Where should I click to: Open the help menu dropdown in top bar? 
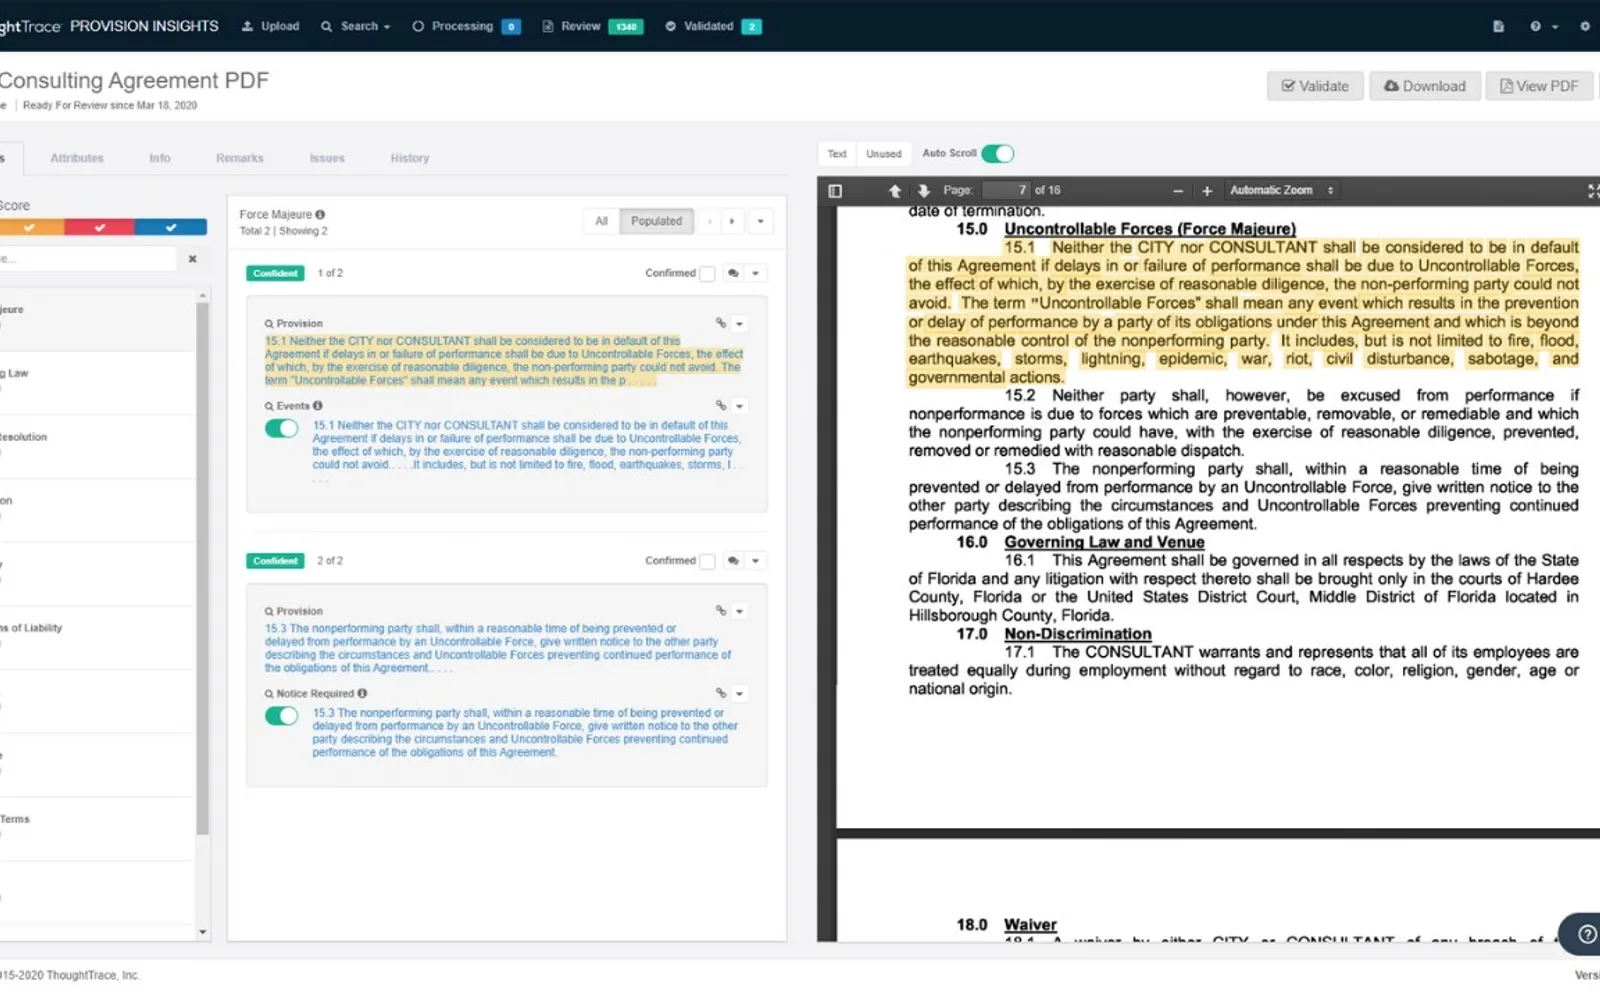tap(1543, 26)
